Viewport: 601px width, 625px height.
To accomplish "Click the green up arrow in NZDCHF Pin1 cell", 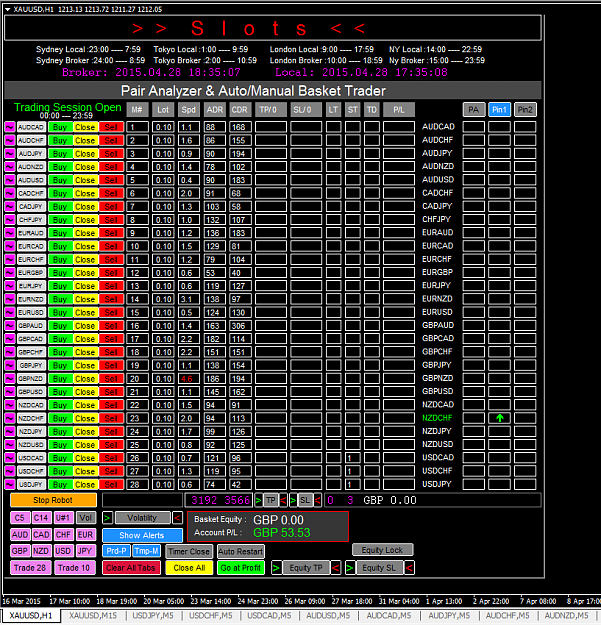I will [500, 418].
